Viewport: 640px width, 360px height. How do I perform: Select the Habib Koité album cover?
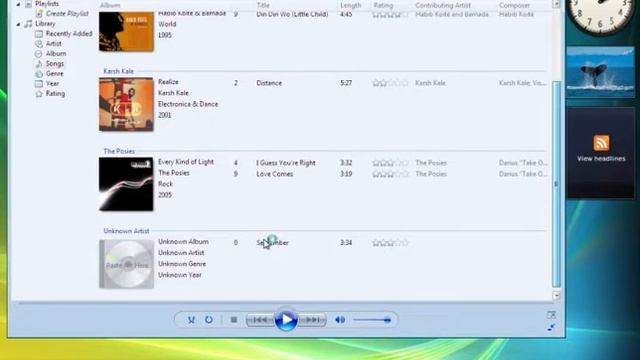(x=126, y=31)
